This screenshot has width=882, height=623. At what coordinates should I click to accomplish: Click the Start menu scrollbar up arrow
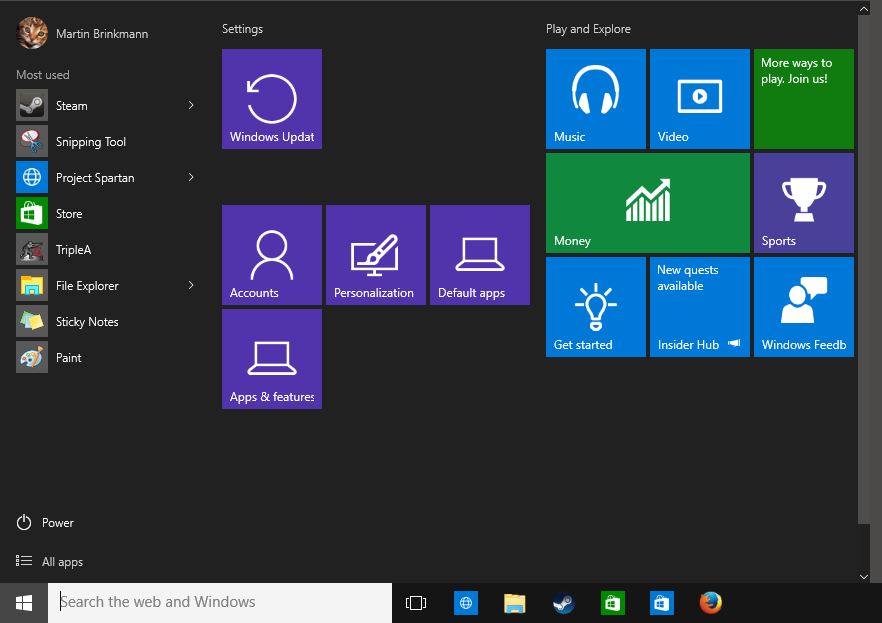click(x=864, y=8)
